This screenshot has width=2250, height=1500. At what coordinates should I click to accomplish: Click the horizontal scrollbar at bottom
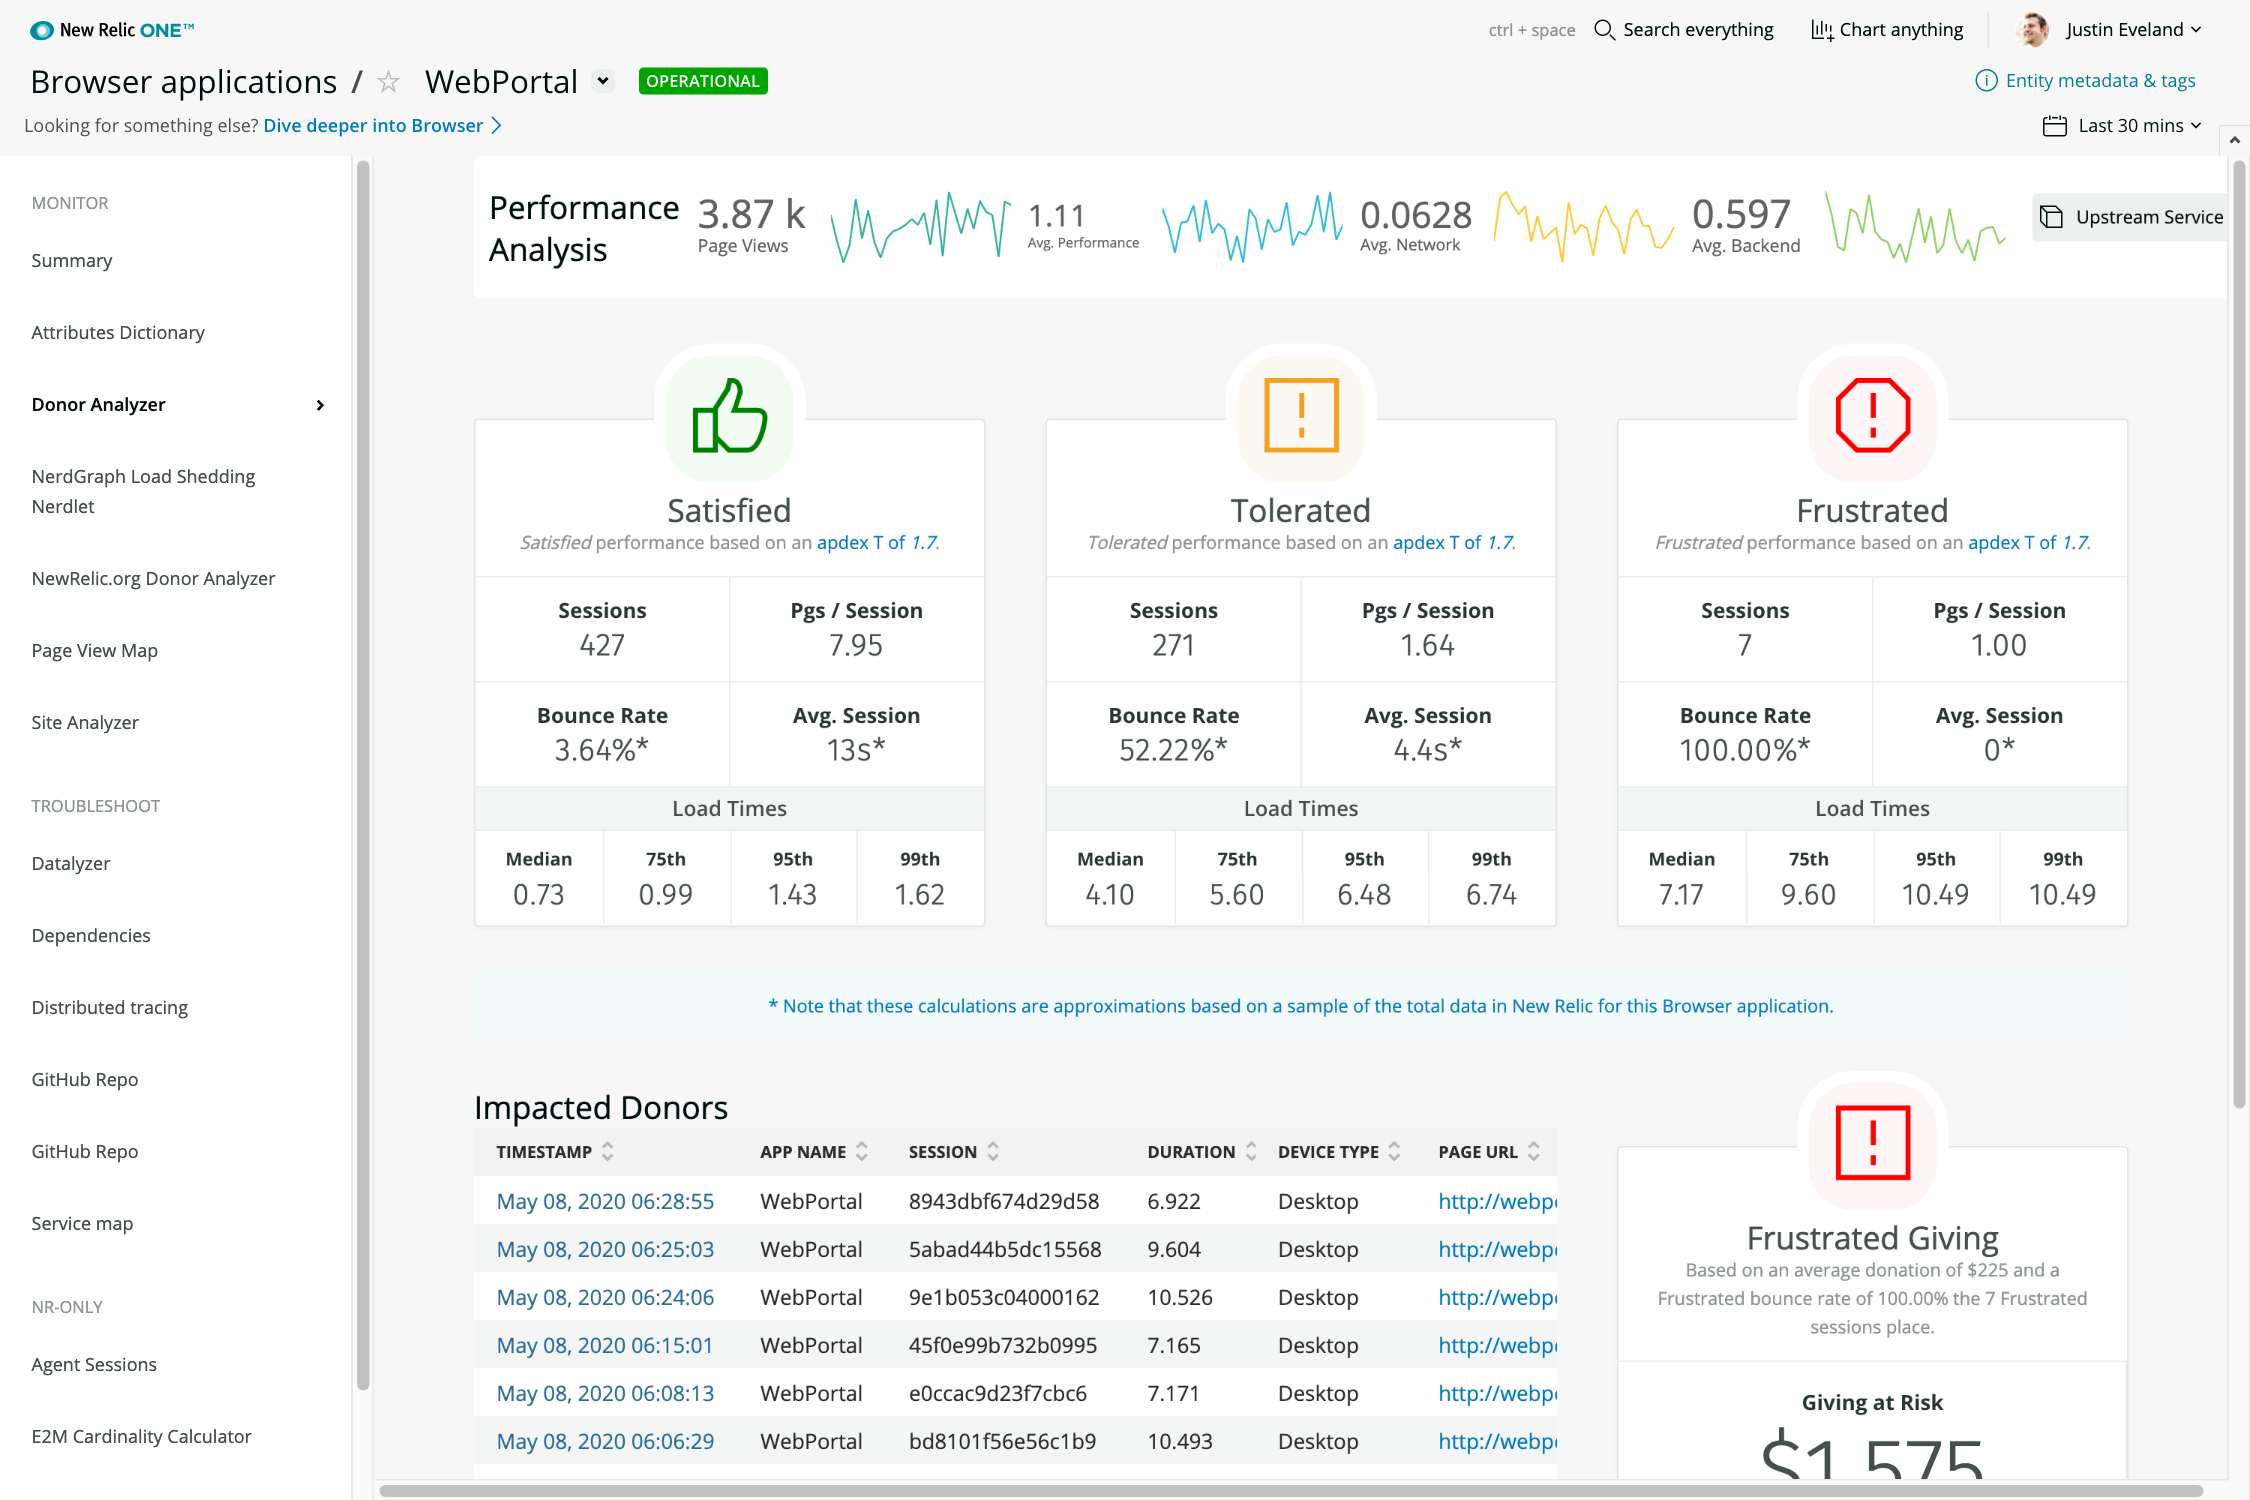coord(1290,1490)
